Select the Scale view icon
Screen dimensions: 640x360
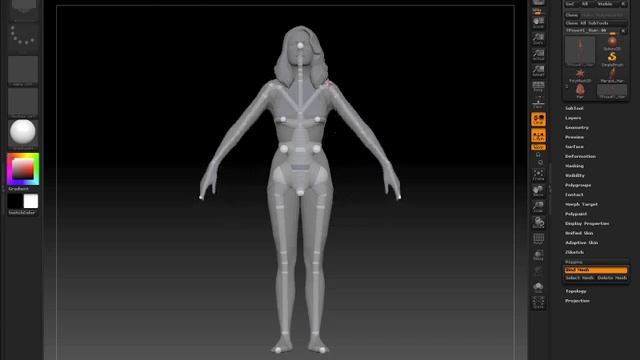click(x=538, y=207)
